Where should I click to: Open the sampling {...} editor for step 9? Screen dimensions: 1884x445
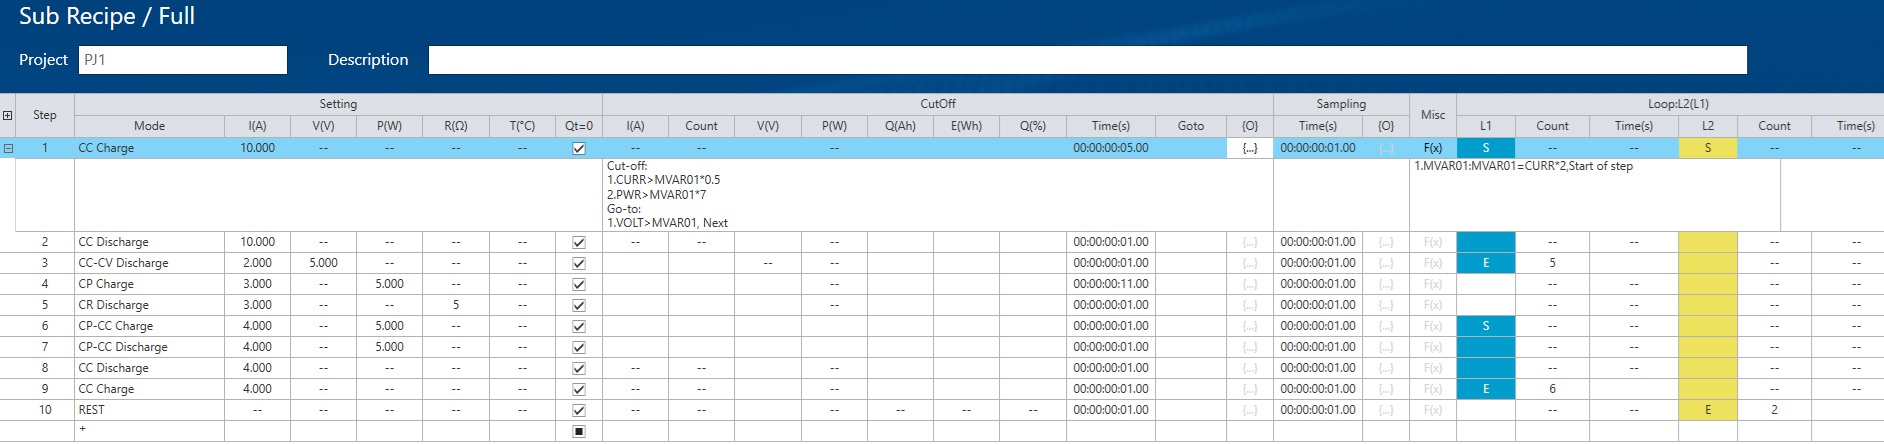[1385, 389]
